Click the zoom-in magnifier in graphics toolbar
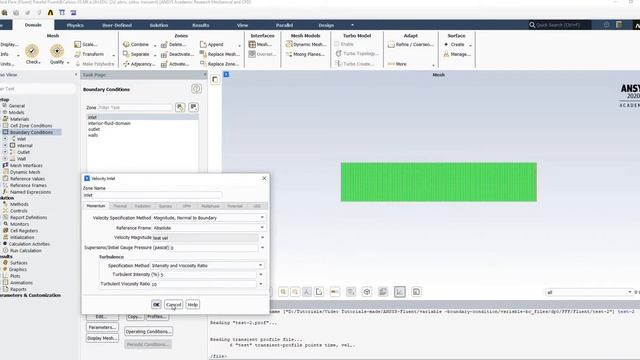The width and height of the screenshot is (640, 360). [x=283, y=291]
